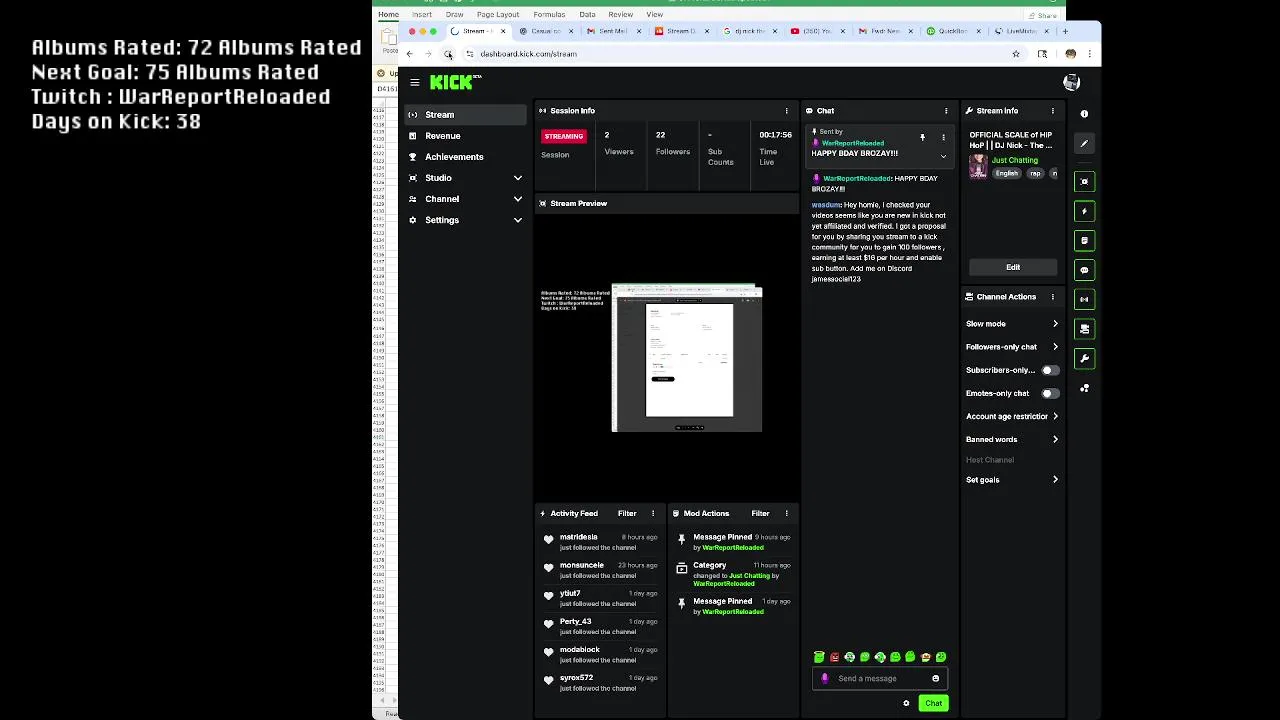The image size is (1280, 720).
Task: Expand the Channel sidebar section
Action: point(466,199)
